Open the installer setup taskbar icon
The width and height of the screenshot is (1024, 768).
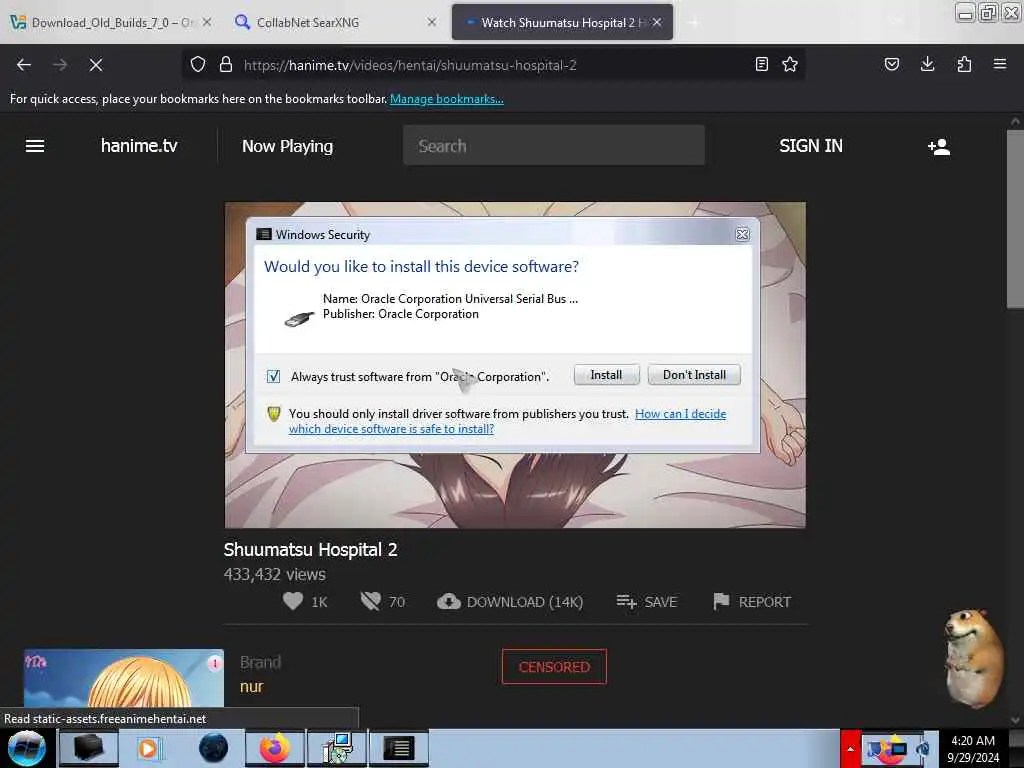point(337,748)
